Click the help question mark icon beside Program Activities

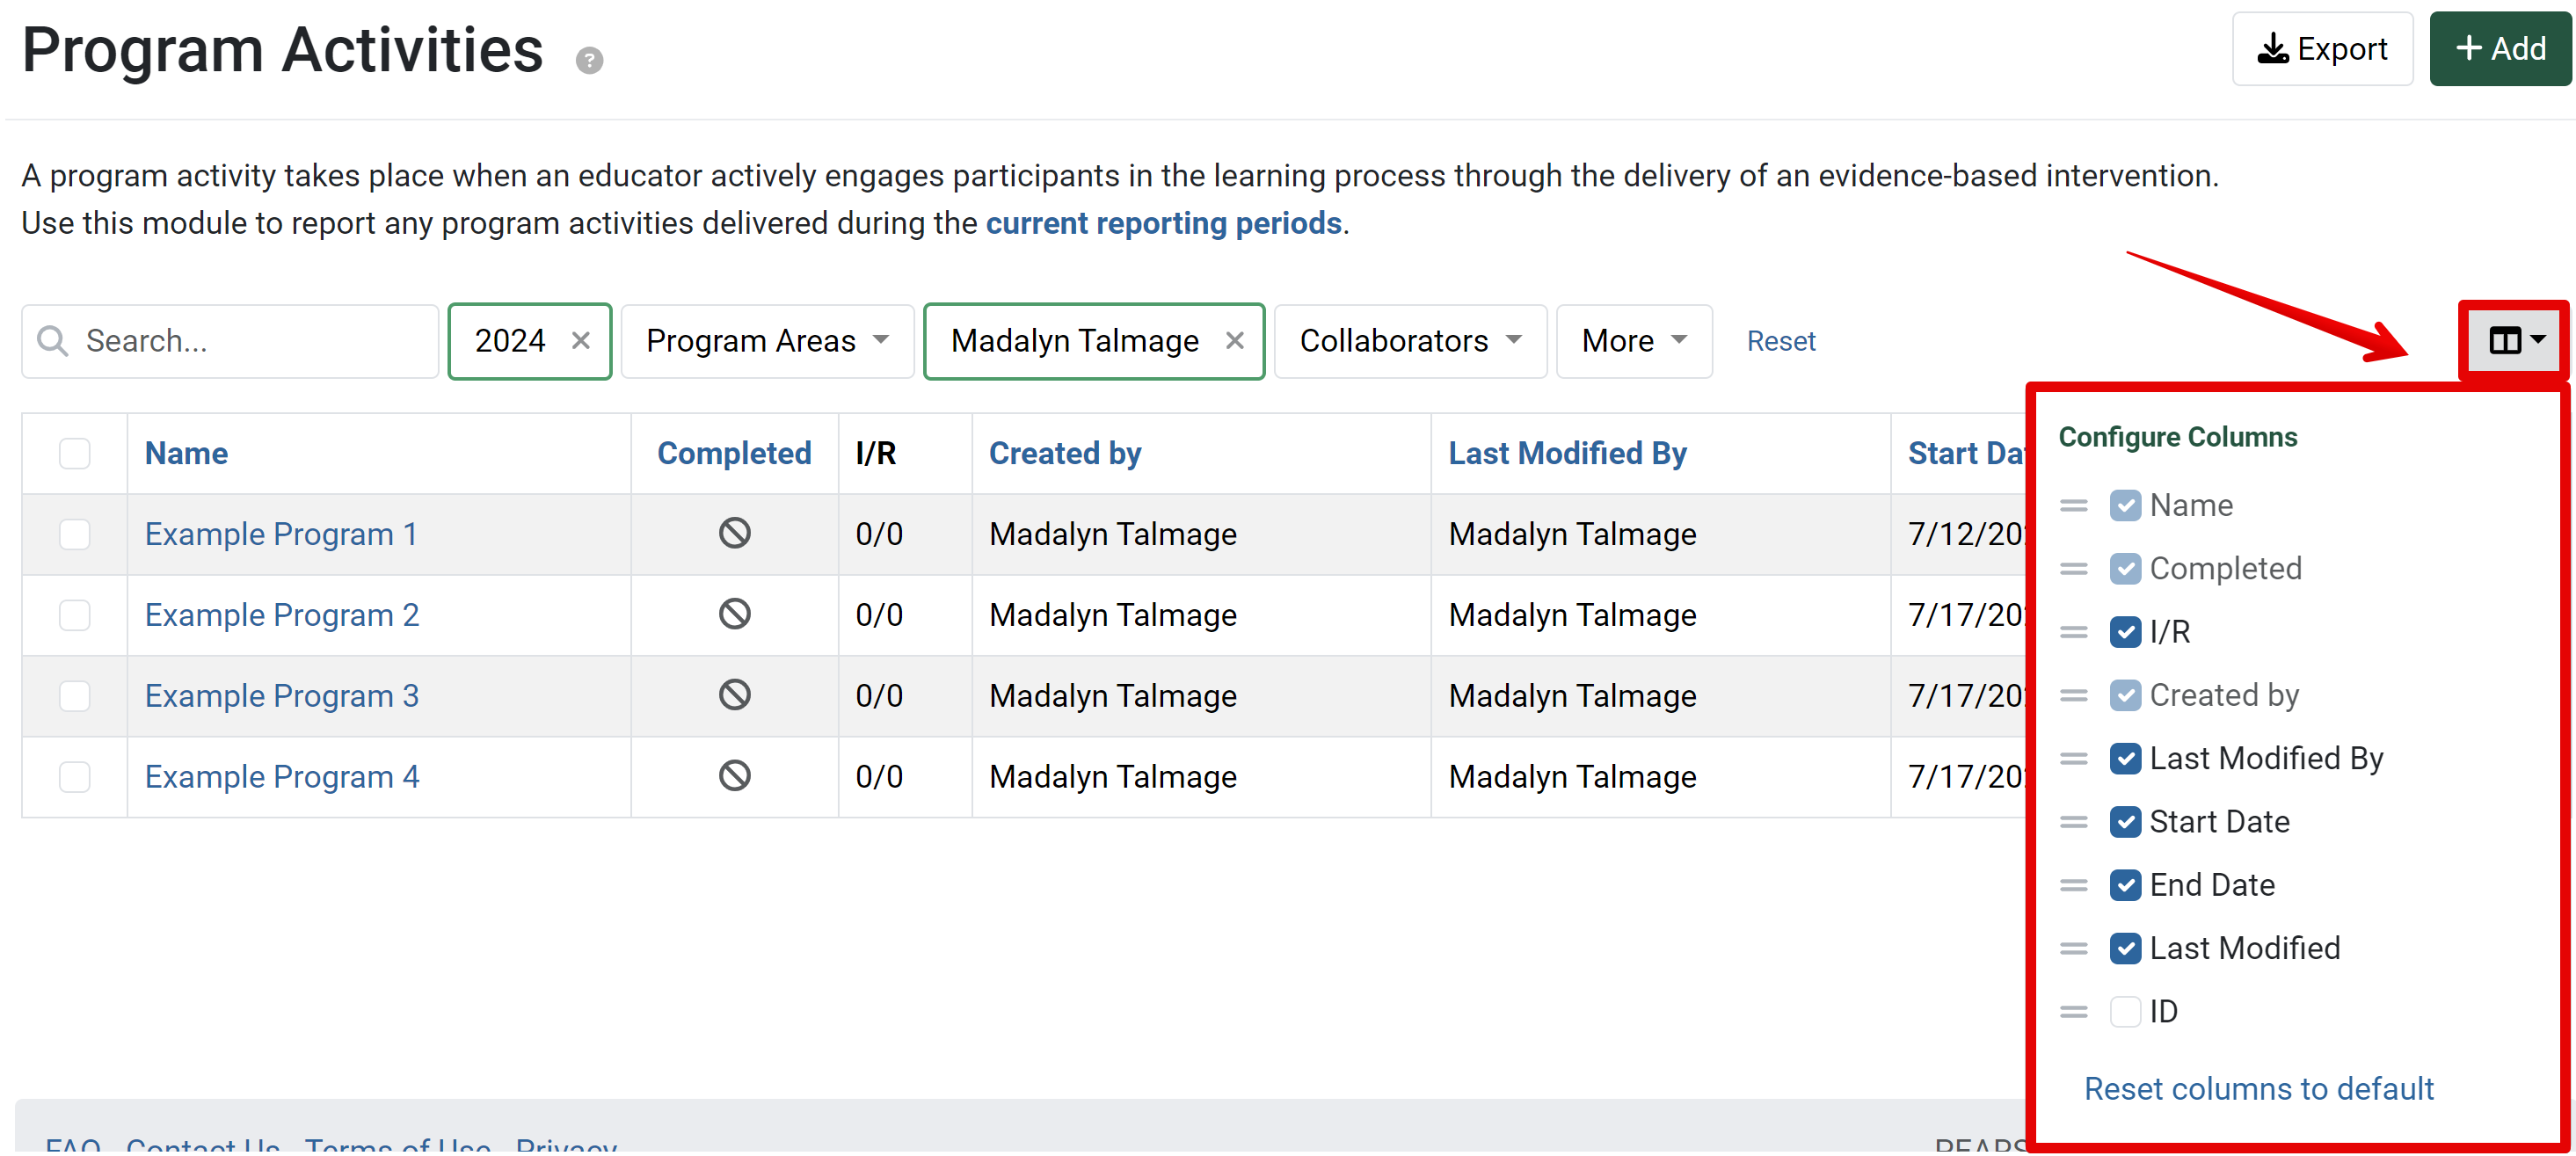[589, 61]
